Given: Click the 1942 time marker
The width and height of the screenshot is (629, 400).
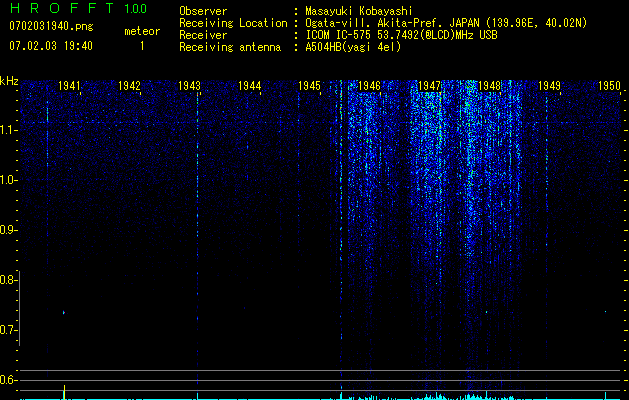Looking at the screenshot, I should point(129,86).
